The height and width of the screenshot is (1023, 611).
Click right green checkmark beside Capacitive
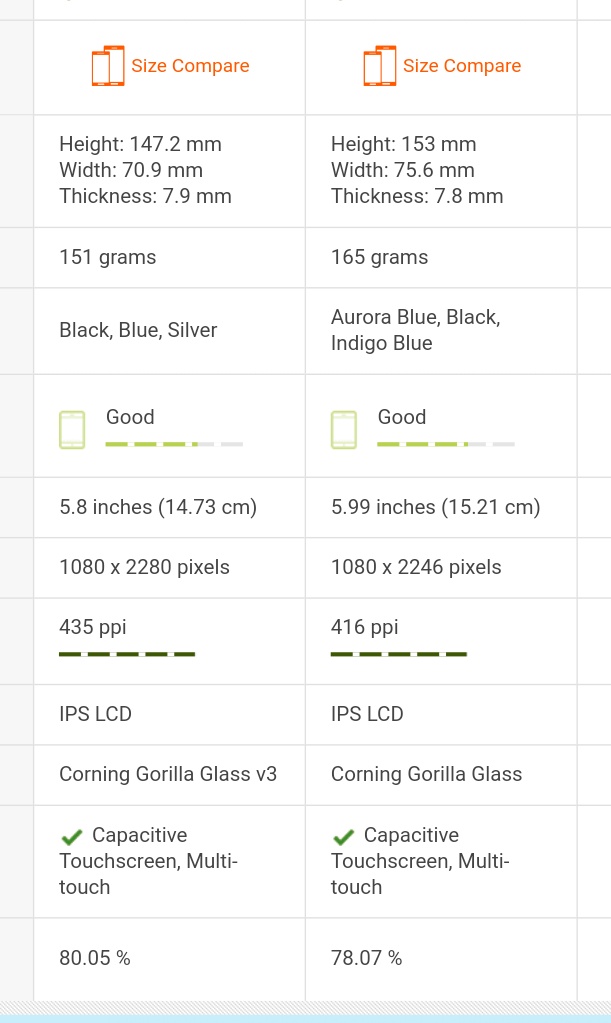pos(344,836)
